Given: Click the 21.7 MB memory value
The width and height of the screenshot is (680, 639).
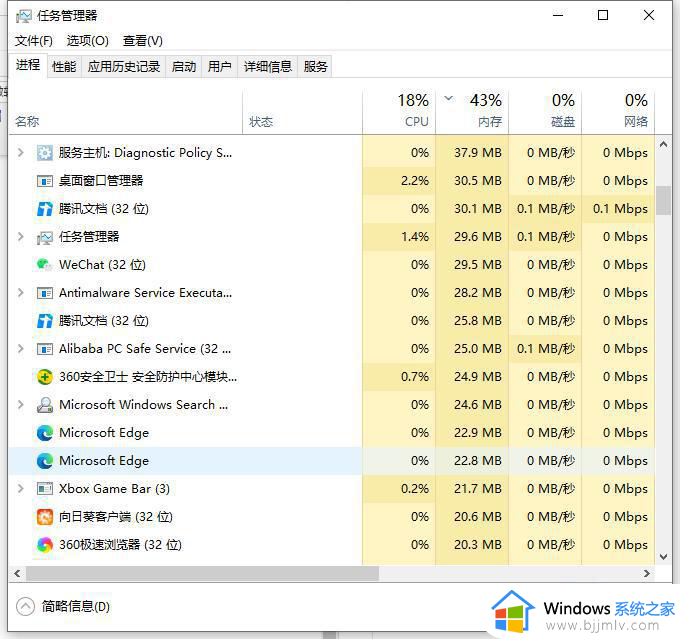Looking at the screenshot, I should click(477, 489).
